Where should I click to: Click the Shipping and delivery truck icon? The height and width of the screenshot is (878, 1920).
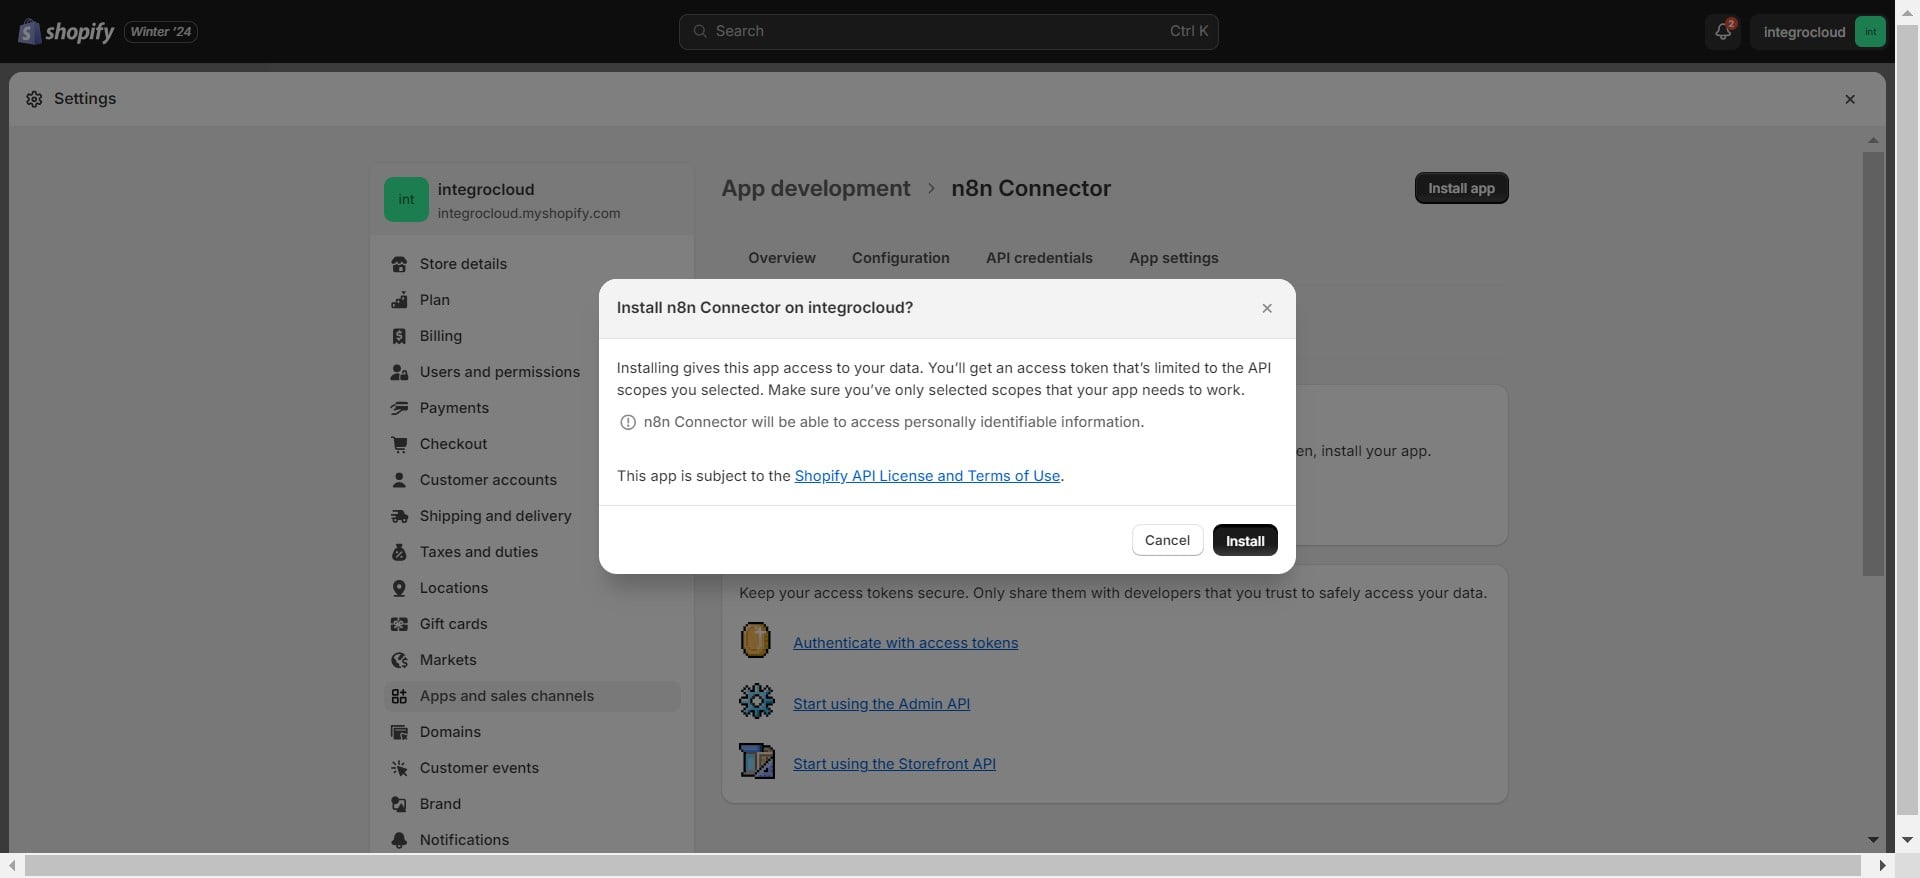[x=399, y=516]
